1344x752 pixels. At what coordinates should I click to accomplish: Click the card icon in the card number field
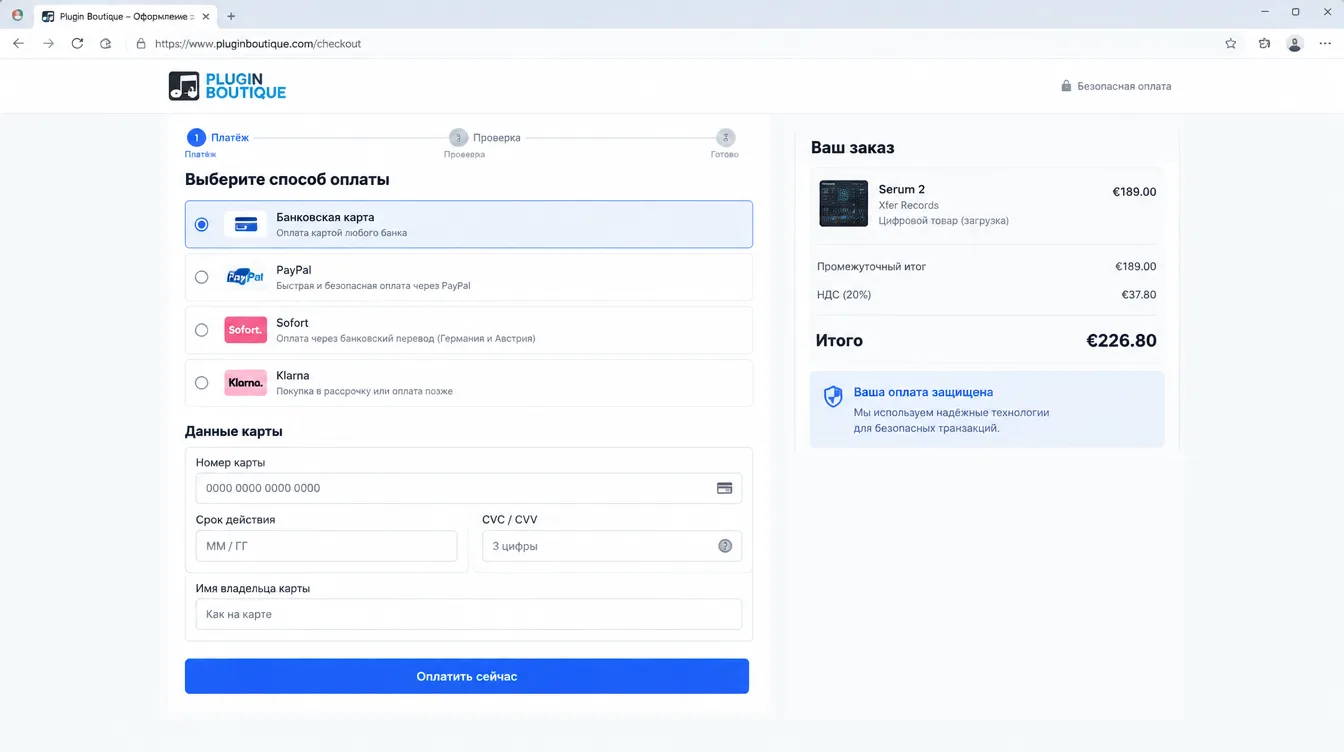[725, 488]
